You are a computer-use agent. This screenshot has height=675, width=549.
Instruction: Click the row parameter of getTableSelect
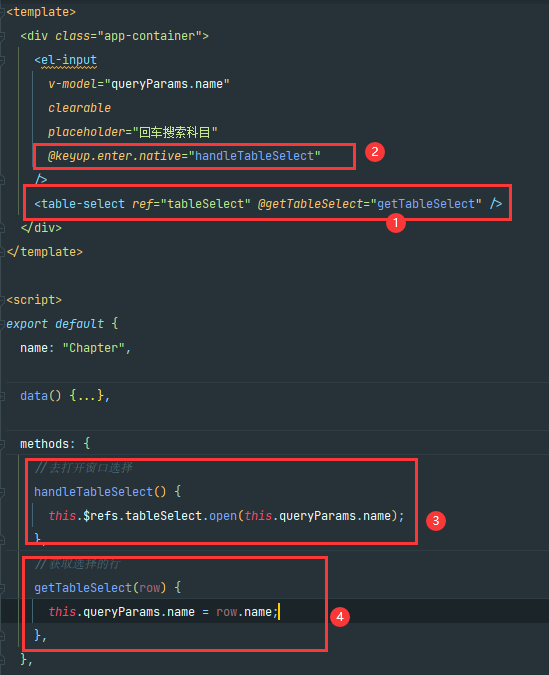tap(149, 588)
